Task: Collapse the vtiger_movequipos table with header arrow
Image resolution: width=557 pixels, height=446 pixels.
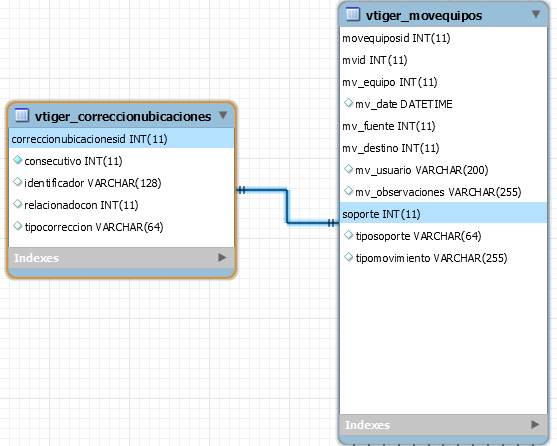Action: [536, 14]
